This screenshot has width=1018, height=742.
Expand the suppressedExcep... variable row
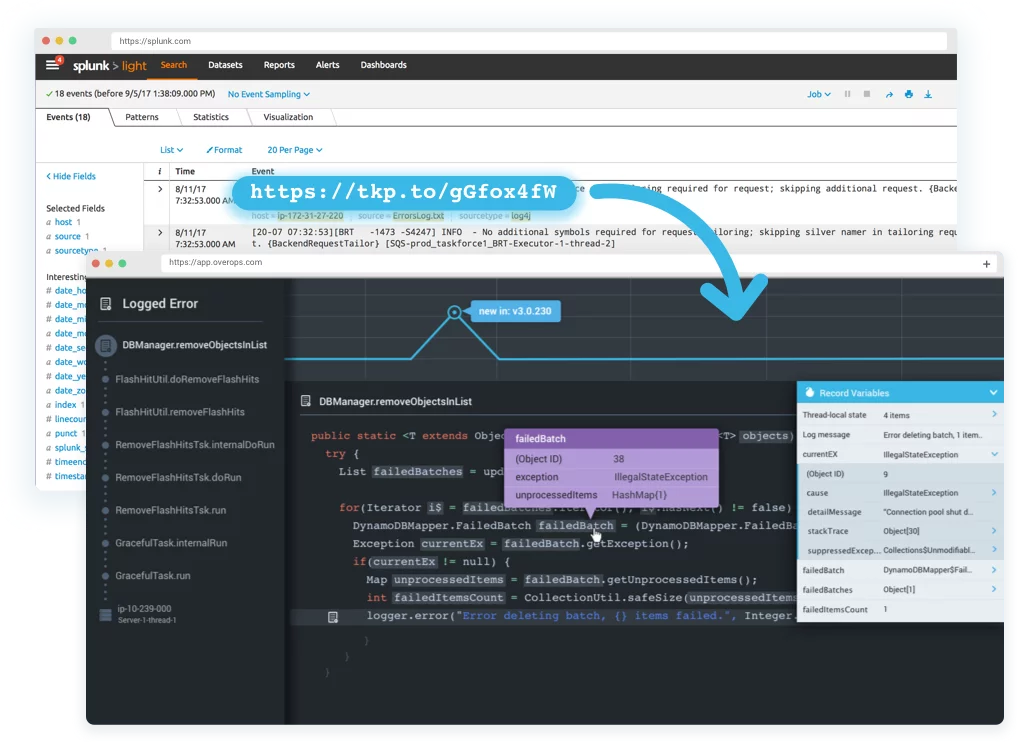(x=994, y=550)
